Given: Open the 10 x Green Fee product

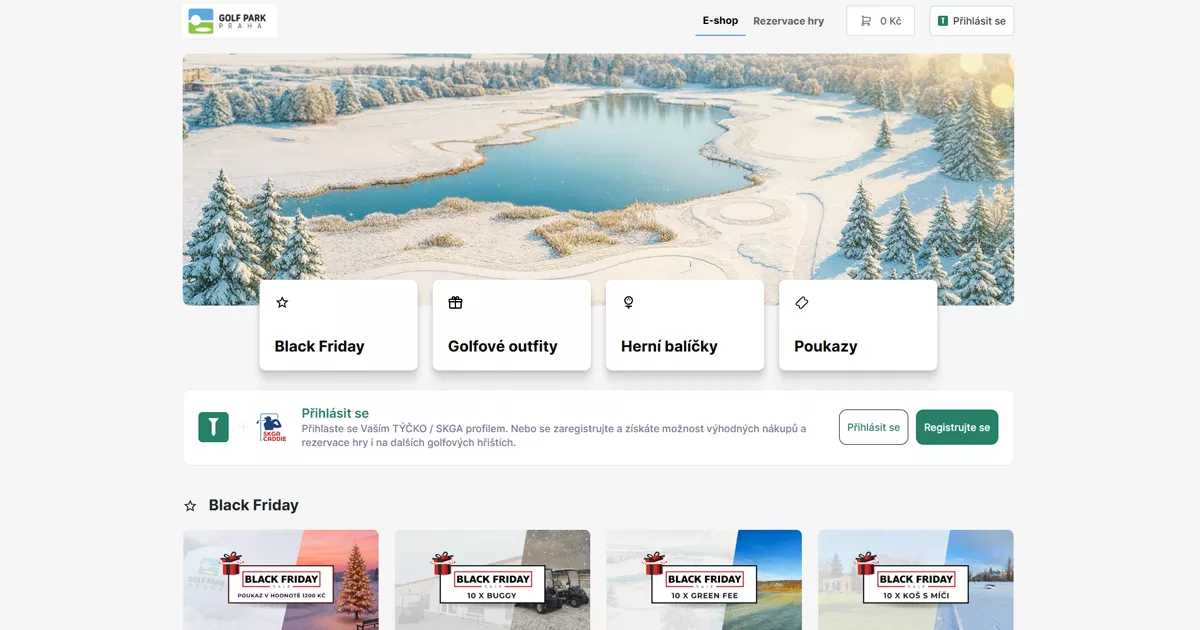Looking at the screenshot, I should [704, 580].
